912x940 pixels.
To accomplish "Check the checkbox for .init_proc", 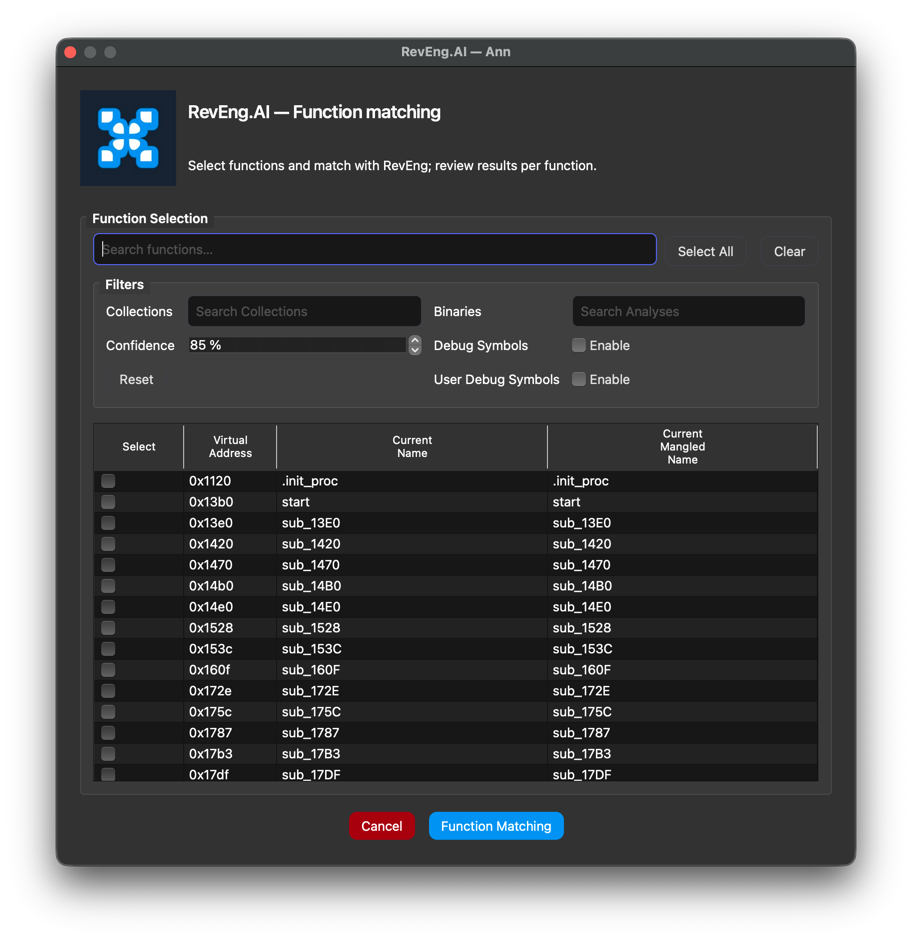I will (x=107, y=481).
